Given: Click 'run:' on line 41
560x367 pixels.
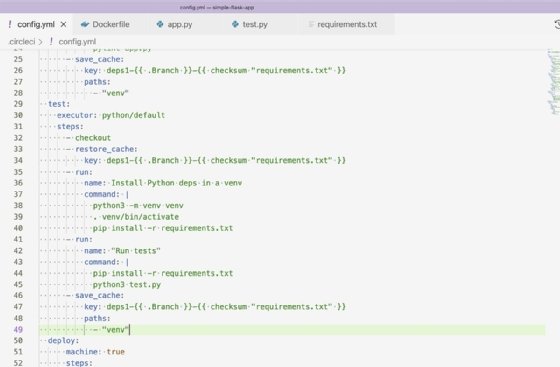Looking at the screenshot, I should point(84,239).
